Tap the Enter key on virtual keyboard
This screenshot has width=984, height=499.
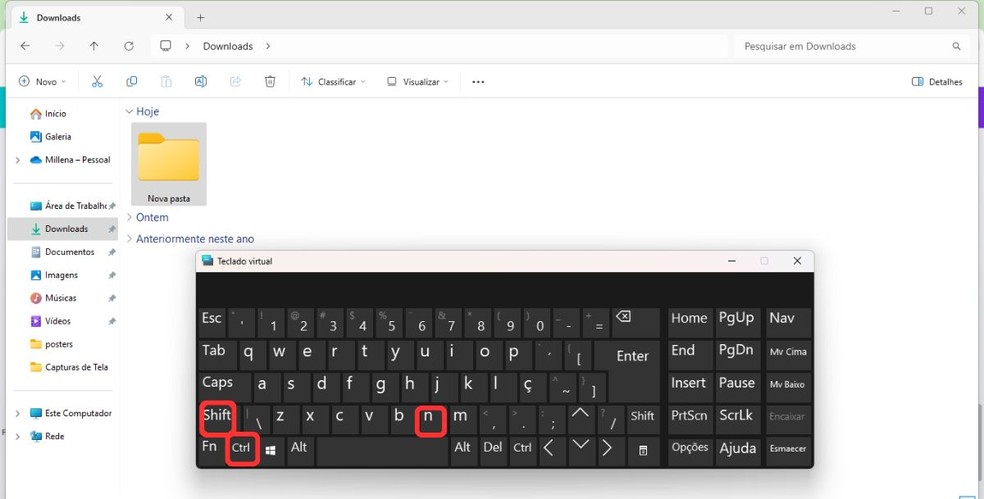[x=633, y=356]
